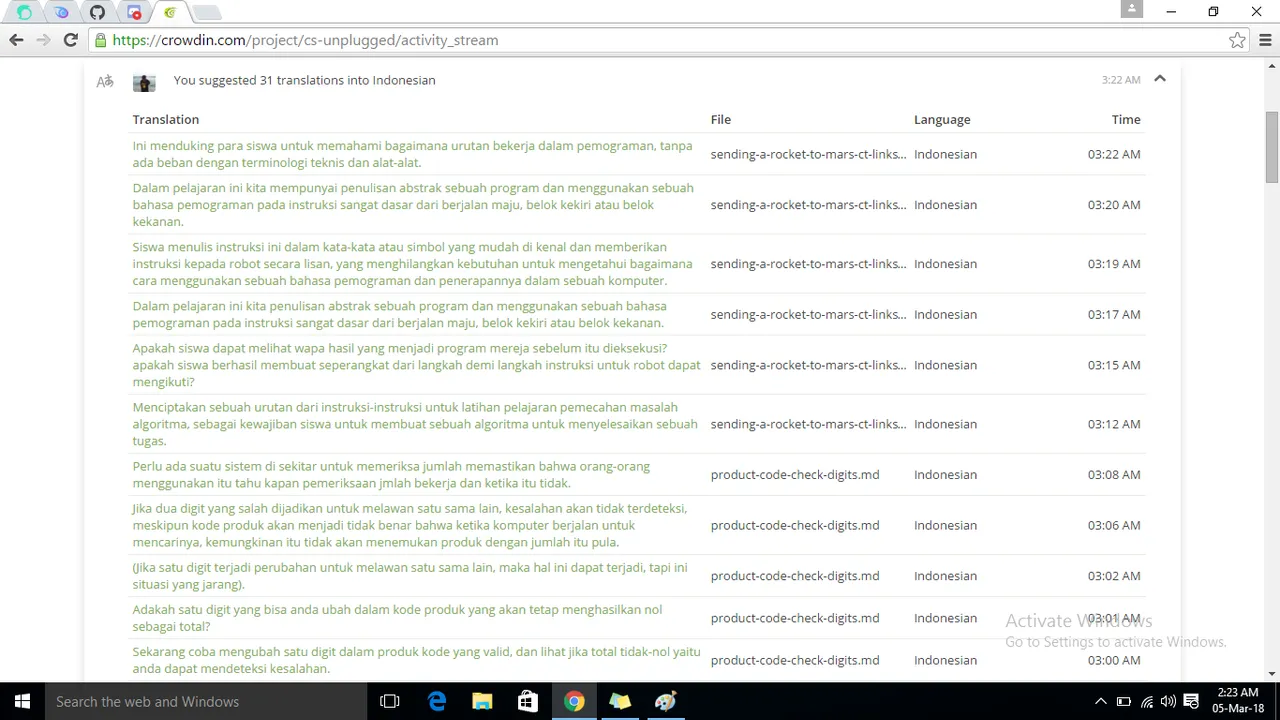The width and height of the screenshot is (1280, 720).
Task: Open File Explorer from the taskbar
Action: click(482, 701)
